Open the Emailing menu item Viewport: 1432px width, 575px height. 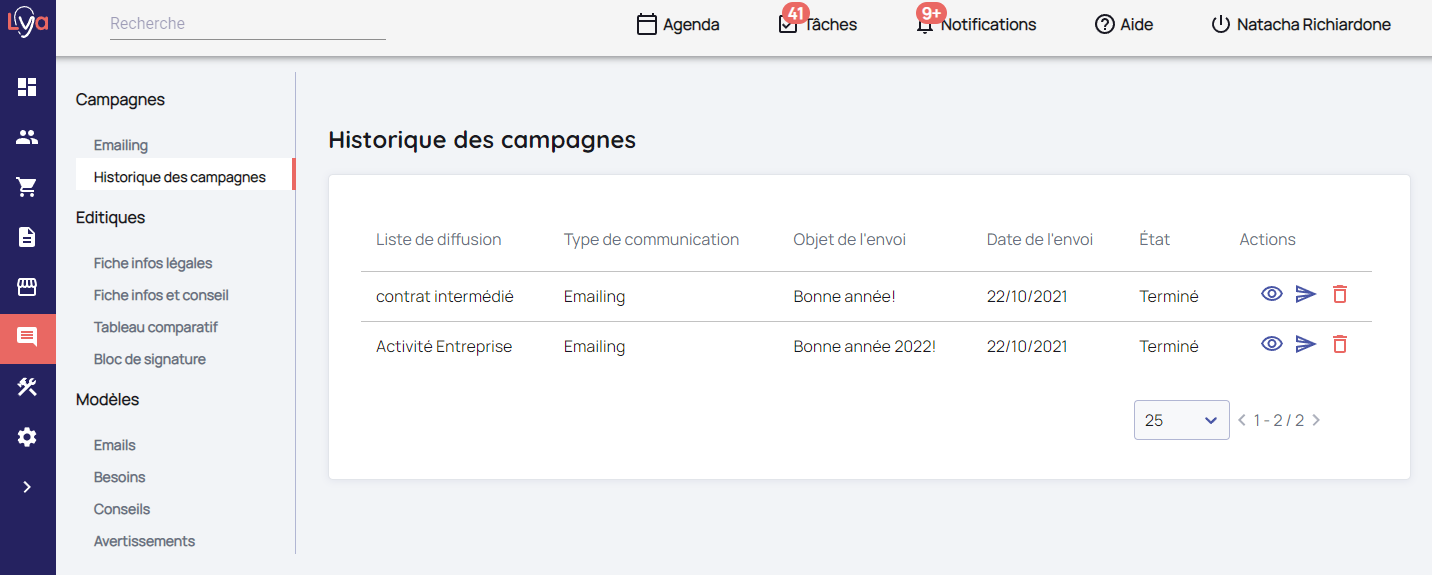click(121, 145)
